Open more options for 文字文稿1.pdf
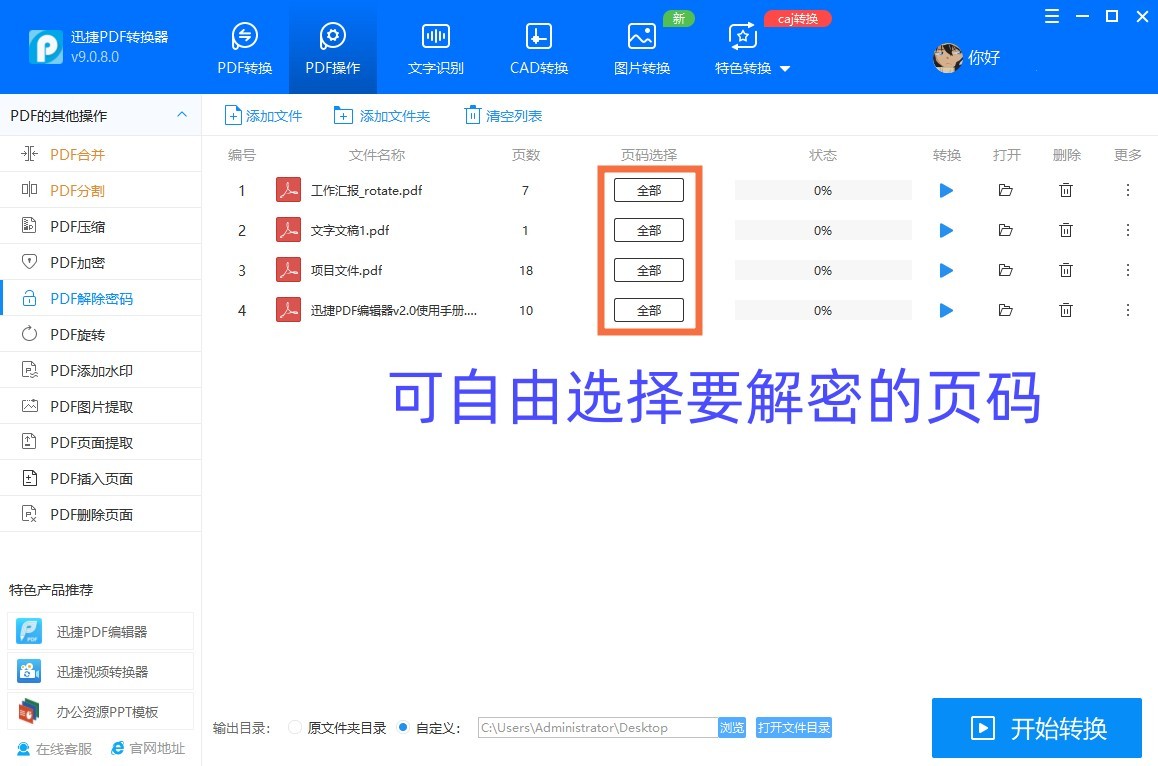The image size is (1158, 766). pos(1128,230)
